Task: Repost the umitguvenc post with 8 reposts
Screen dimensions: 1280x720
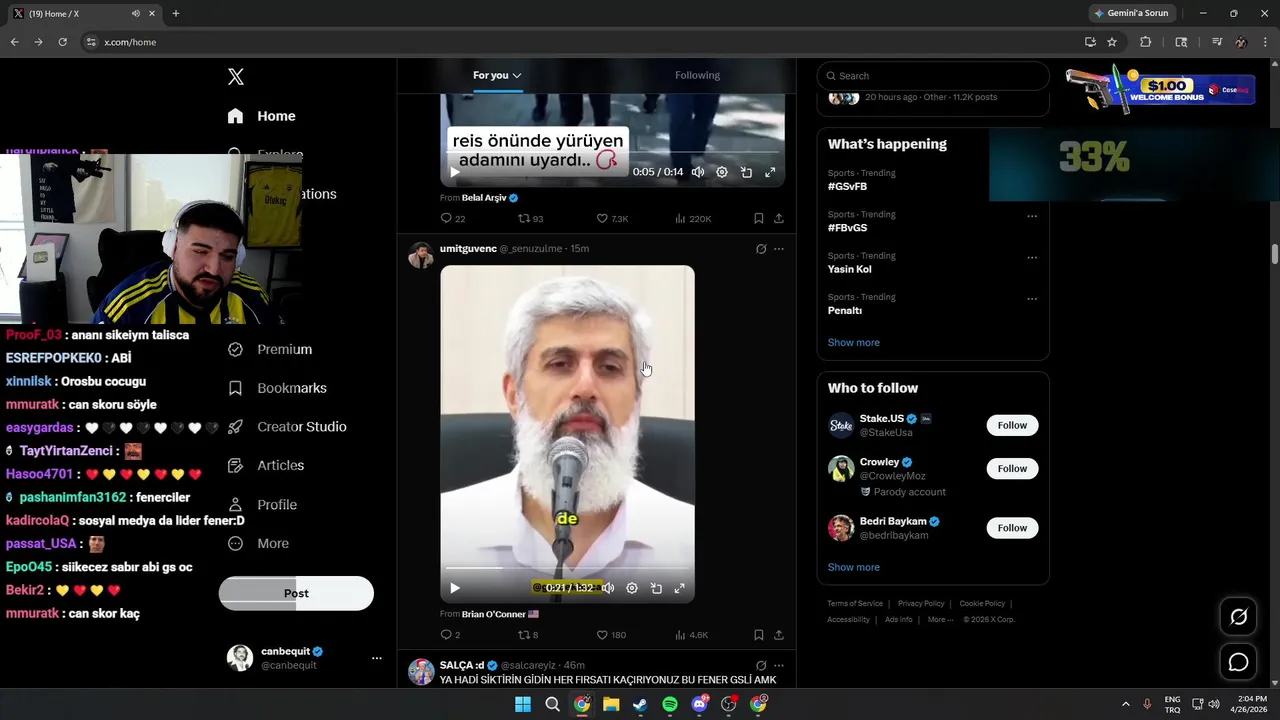Action: 527,635
